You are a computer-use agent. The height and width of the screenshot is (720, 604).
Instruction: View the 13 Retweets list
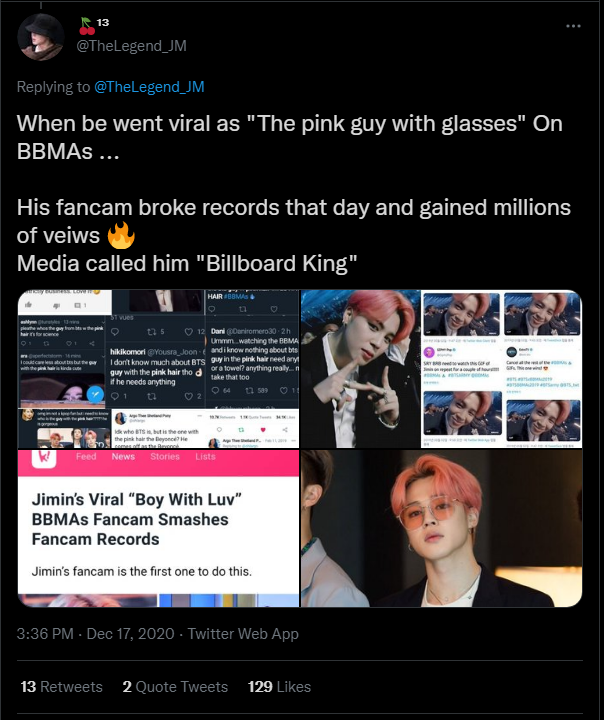[x=62, y=686]
